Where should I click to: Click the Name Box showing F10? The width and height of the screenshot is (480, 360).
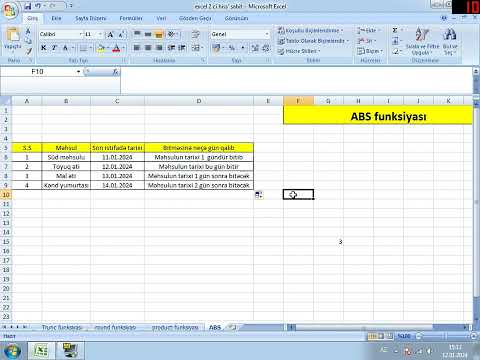pyautogui.click(x=37, y=72)
